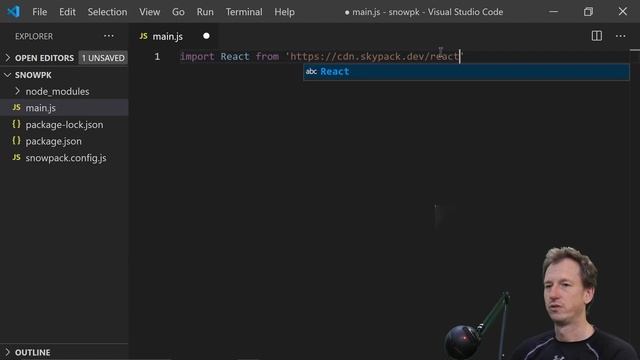This screenshot has width=640, height=360.
Task: Restore down the VS Code window
Action: point(588,11)
